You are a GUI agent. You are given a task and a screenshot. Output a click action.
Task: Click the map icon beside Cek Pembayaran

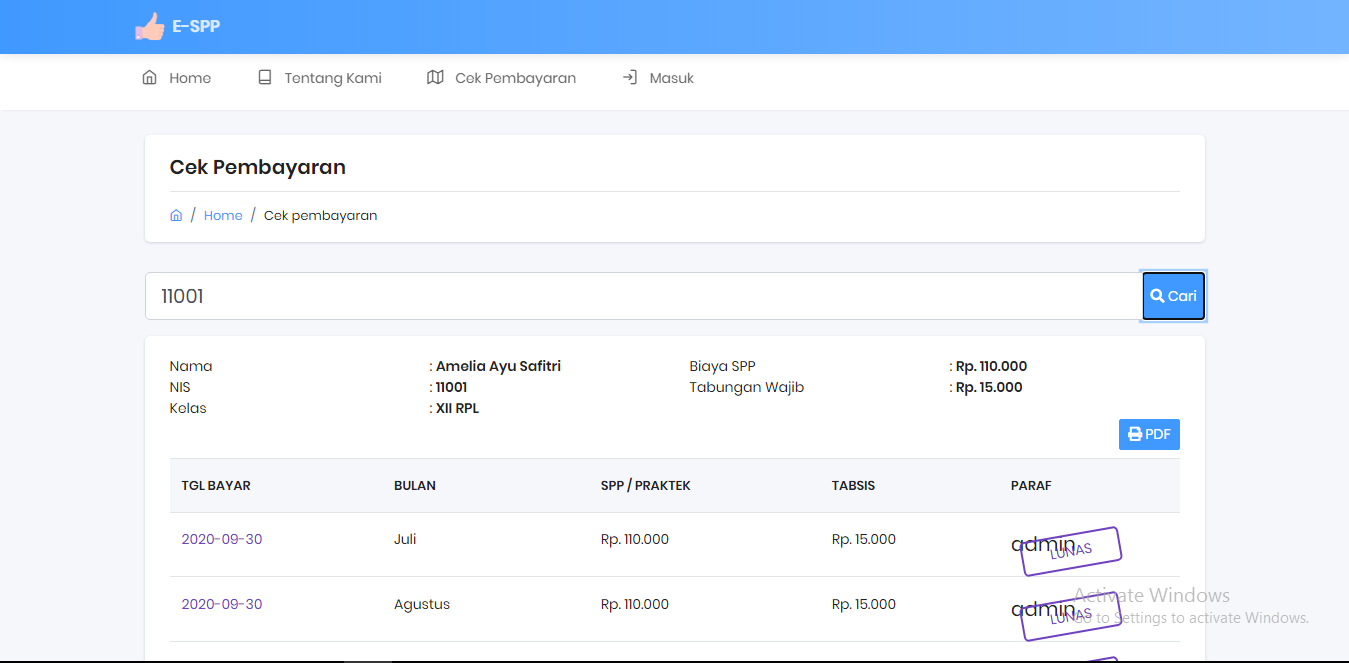[435, 77]
